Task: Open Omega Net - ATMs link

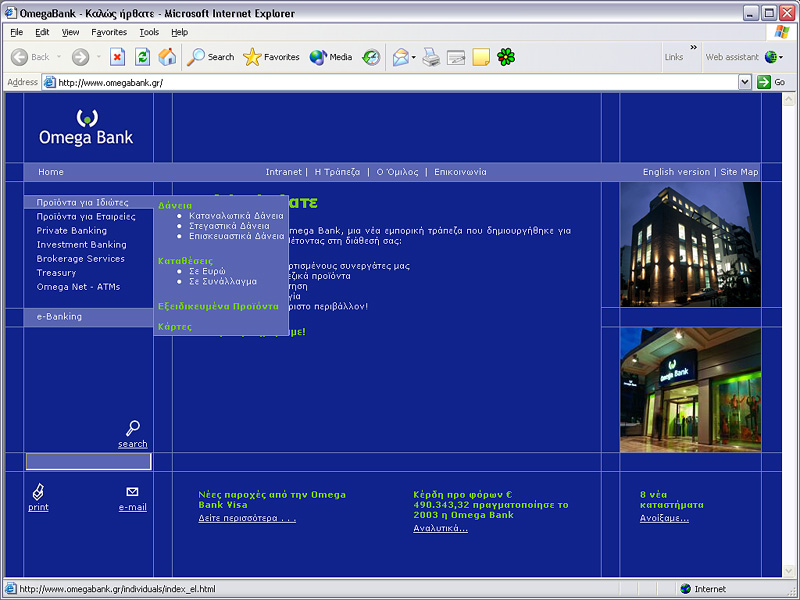Action: click(79, 287)
